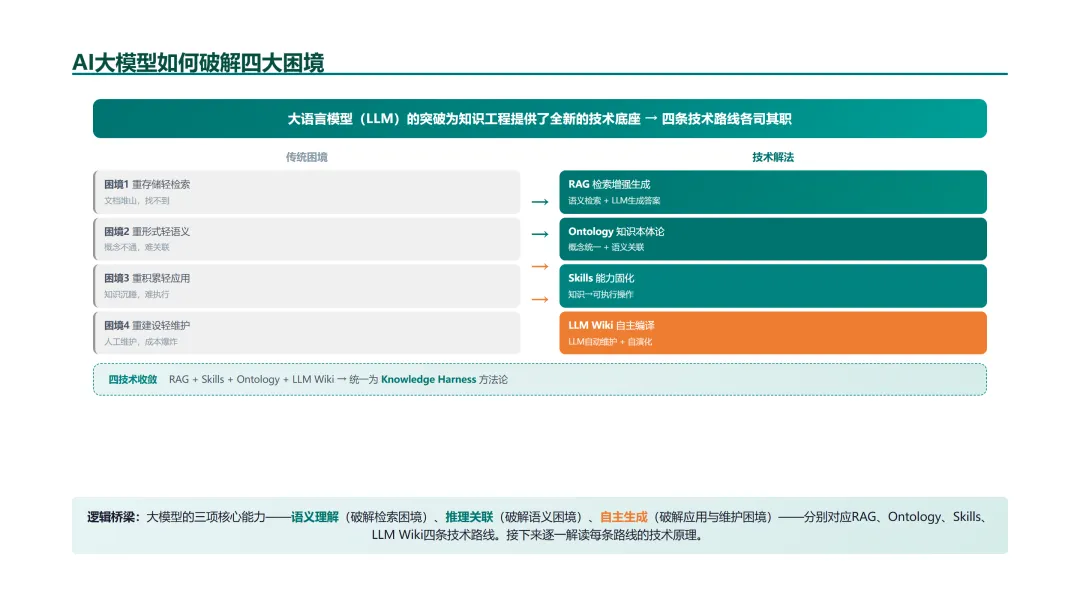The height and width of the screenshot is (608, 1080).
Task: Select the heading "困境4 重建设轻维护"
Action: pos(147,325)
